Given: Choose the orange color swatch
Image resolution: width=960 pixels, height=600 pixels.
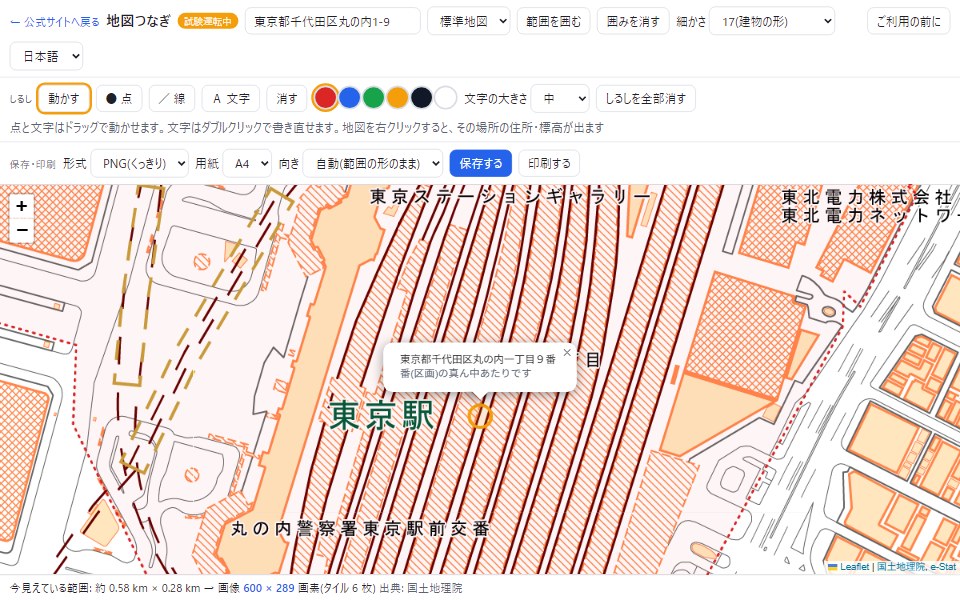Looking at the screenshot, I should tap(397, 98).
